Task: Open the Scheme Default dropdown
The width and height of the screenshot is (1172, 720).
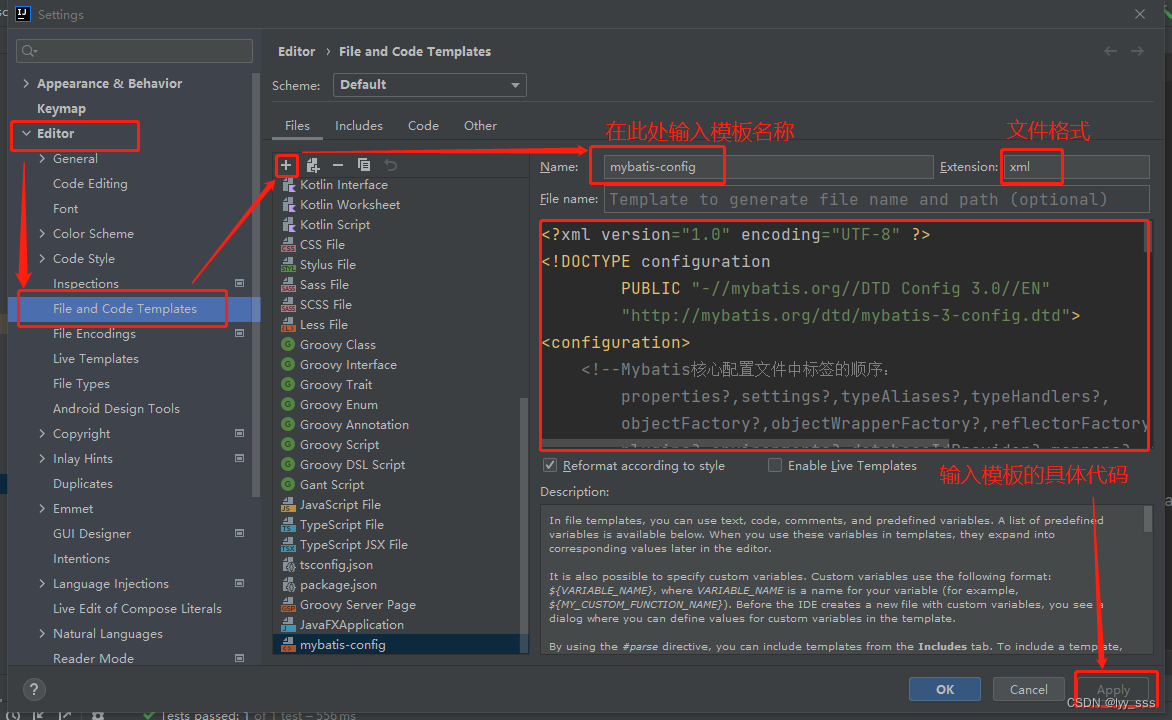Action: click(430, 85)
